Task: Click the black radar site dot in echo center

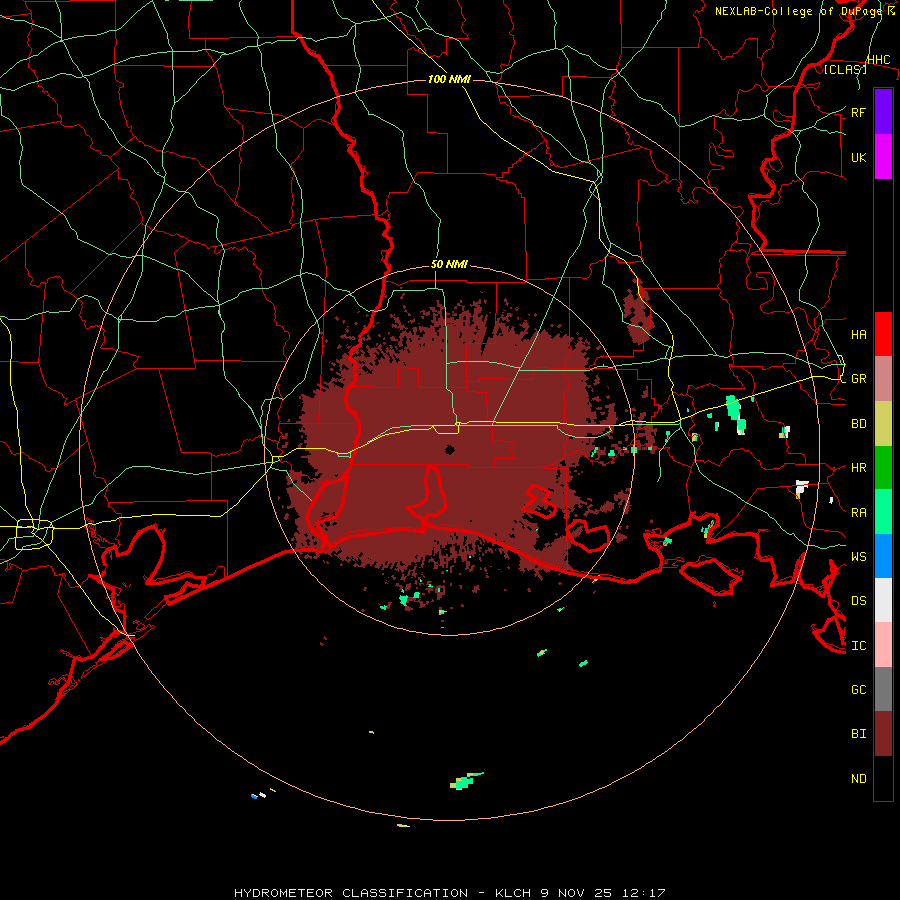Action: 450,450
